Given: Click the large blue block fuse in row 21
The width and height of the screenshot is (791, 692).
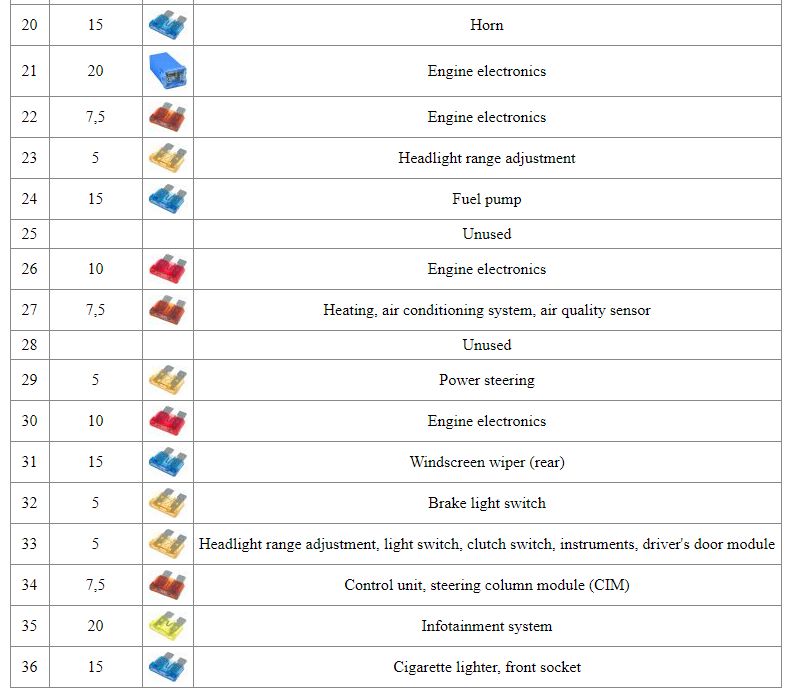Looking at the screenshot, I should (x=168, y=71).
